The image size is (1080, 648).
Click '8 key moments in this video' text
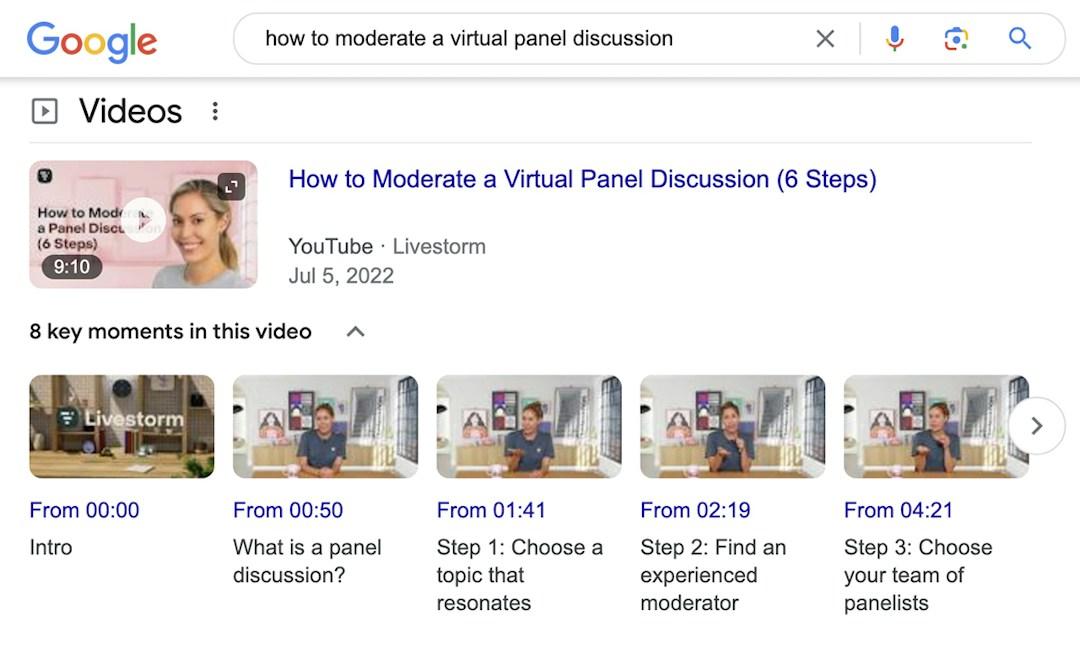pyautogui.click(x=170, y=331)
